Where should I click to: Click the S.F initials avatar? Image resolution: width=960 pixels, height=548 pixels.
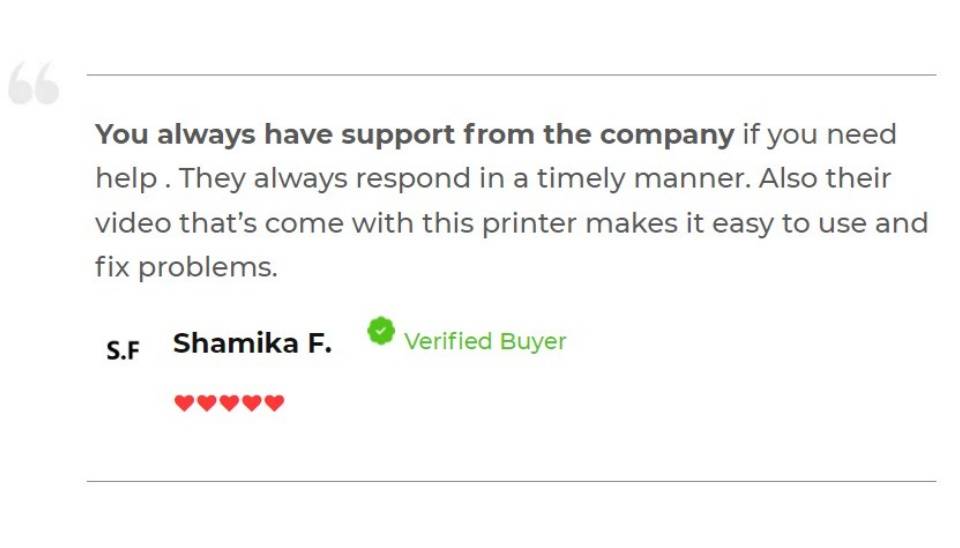coord(122,350)
